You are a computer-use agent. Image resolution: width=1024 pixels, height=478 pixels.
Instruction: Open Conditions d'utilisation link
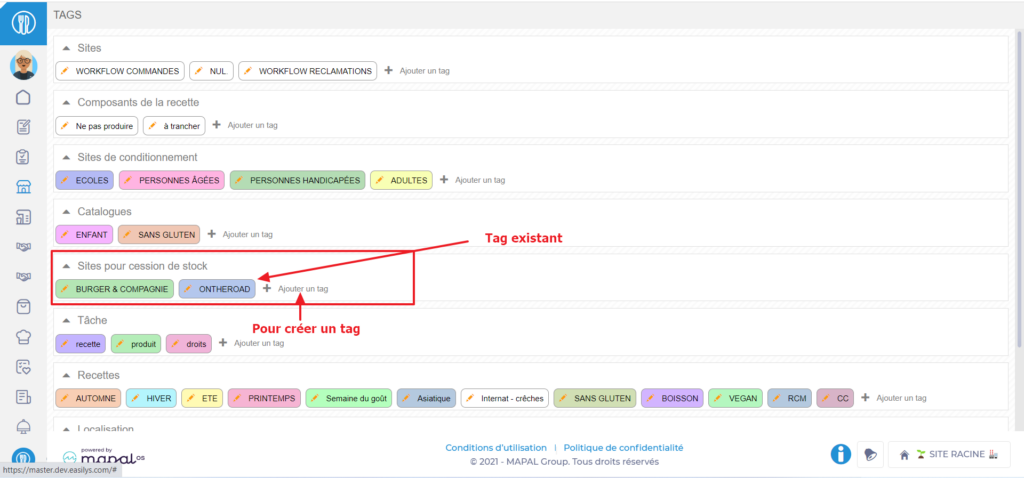point(496,448)
